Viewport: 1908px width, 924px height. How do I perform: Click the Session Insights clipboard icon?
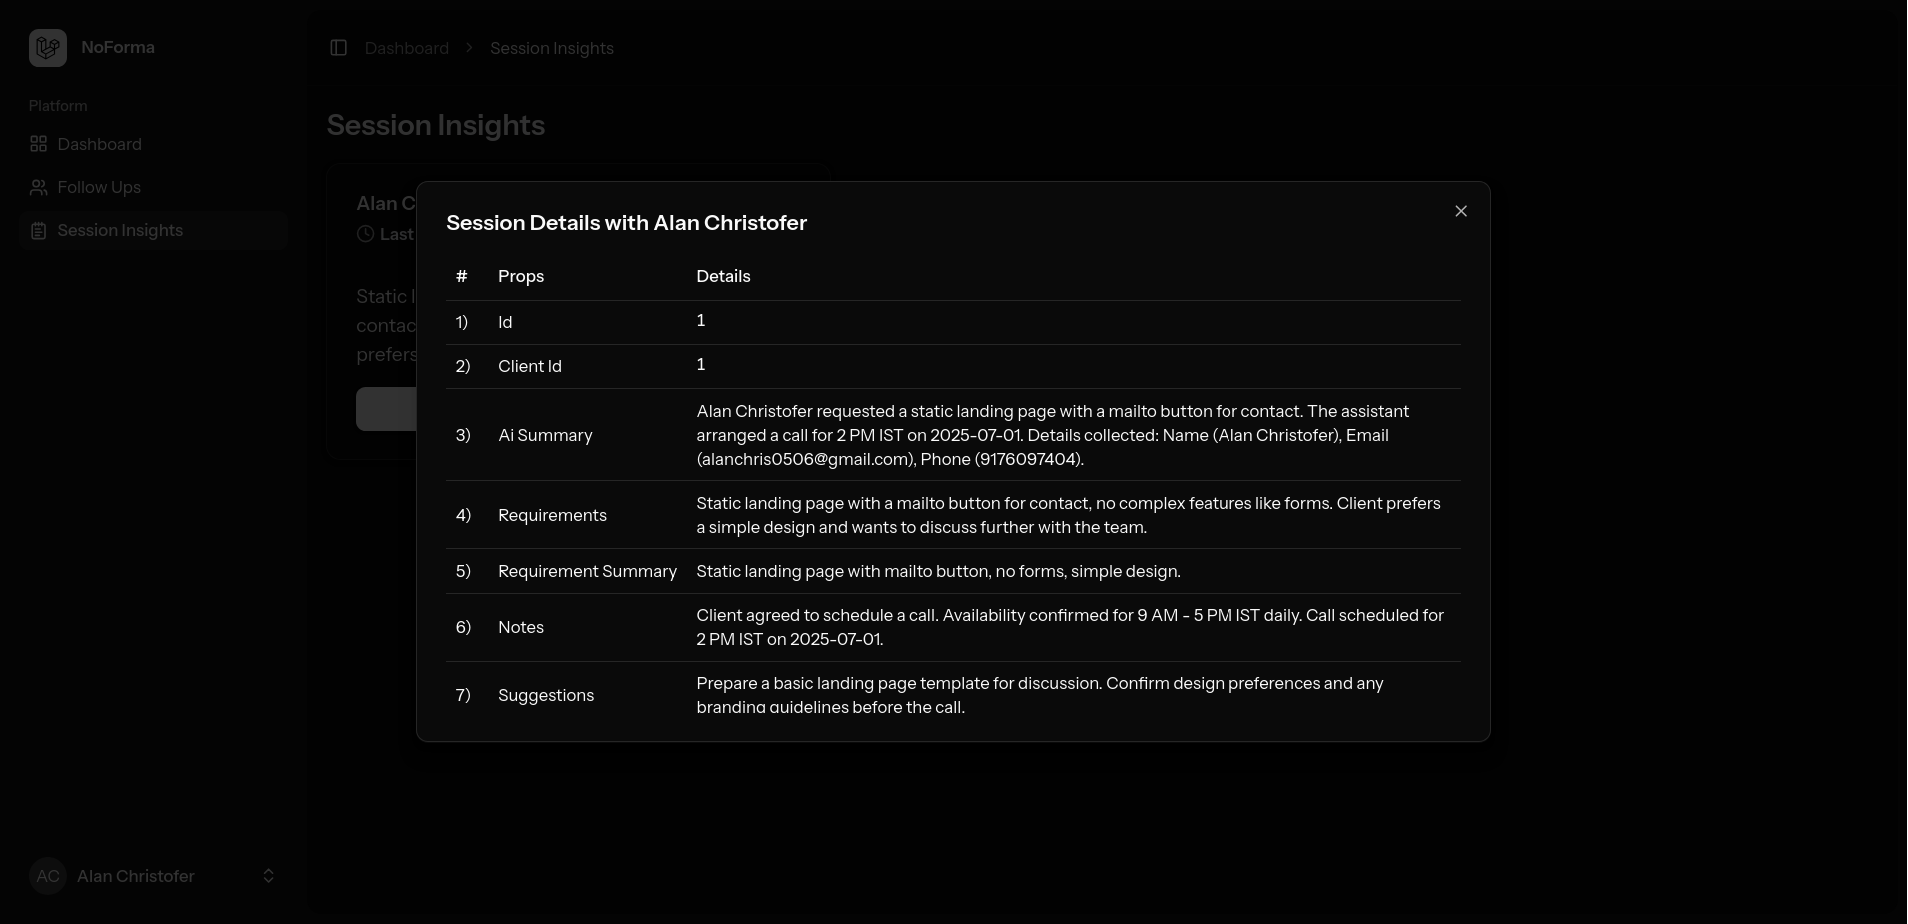[x=39, y=231]
